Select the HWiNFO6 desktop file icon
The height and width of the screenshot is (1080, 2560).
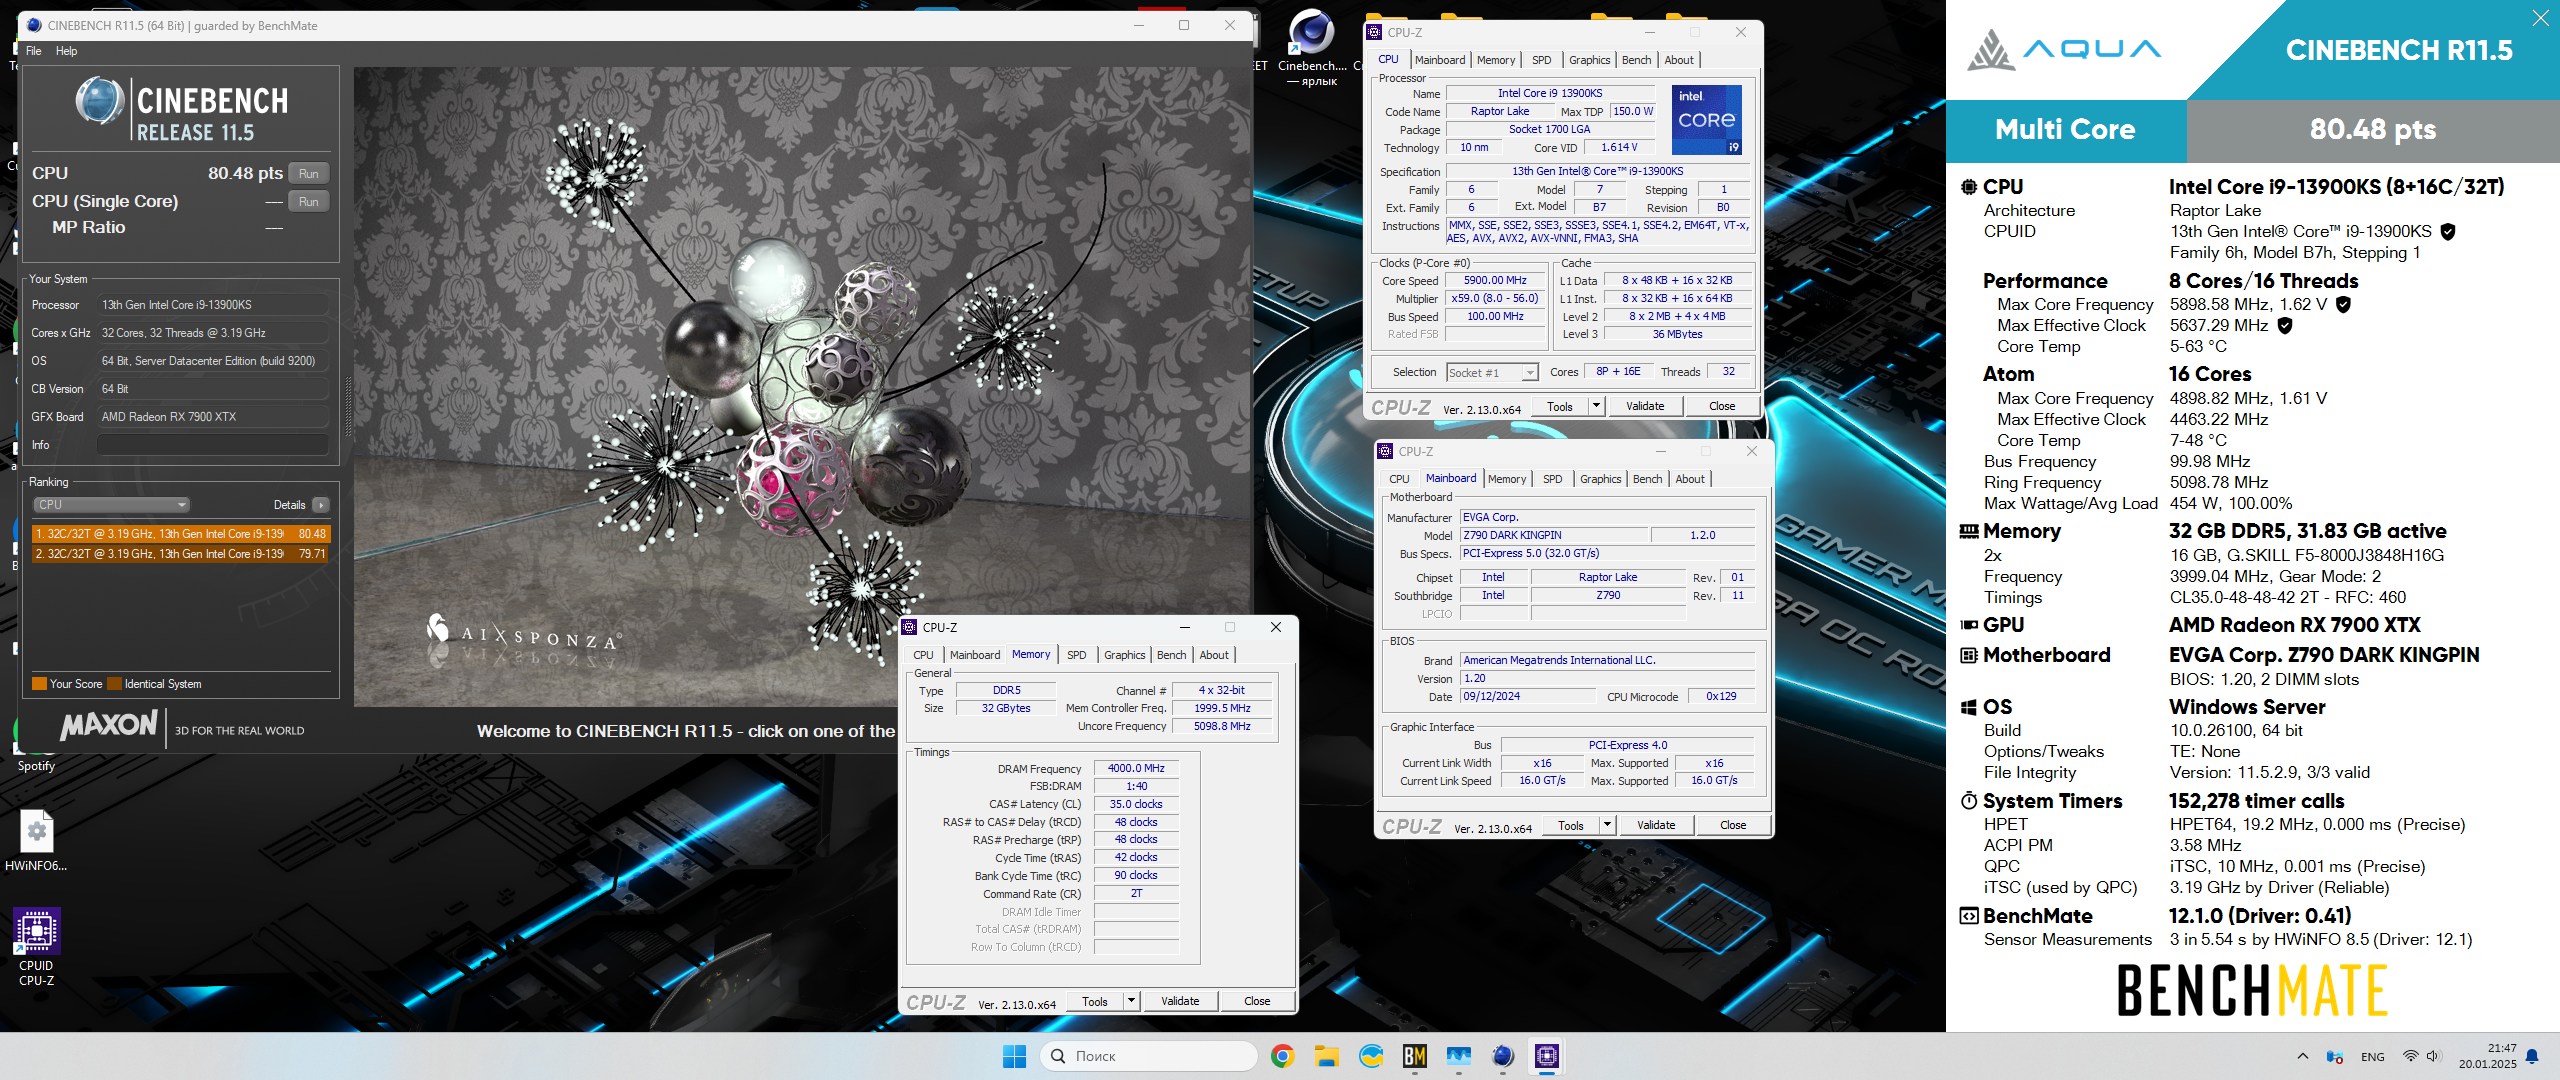[x=36, y=840]
